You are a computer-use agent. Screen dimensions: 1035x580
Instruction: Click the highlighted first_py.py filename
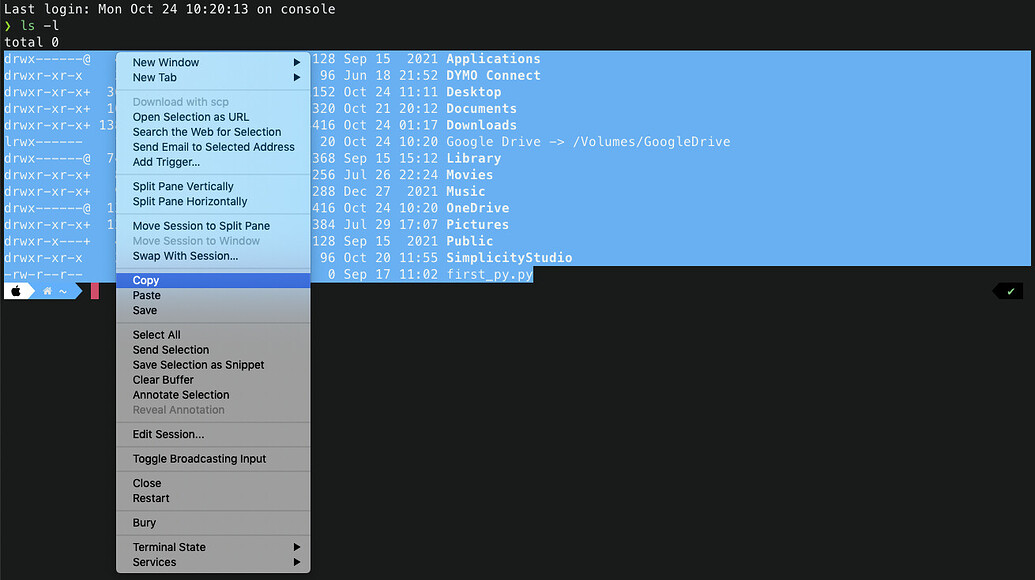tap(488, 274)
